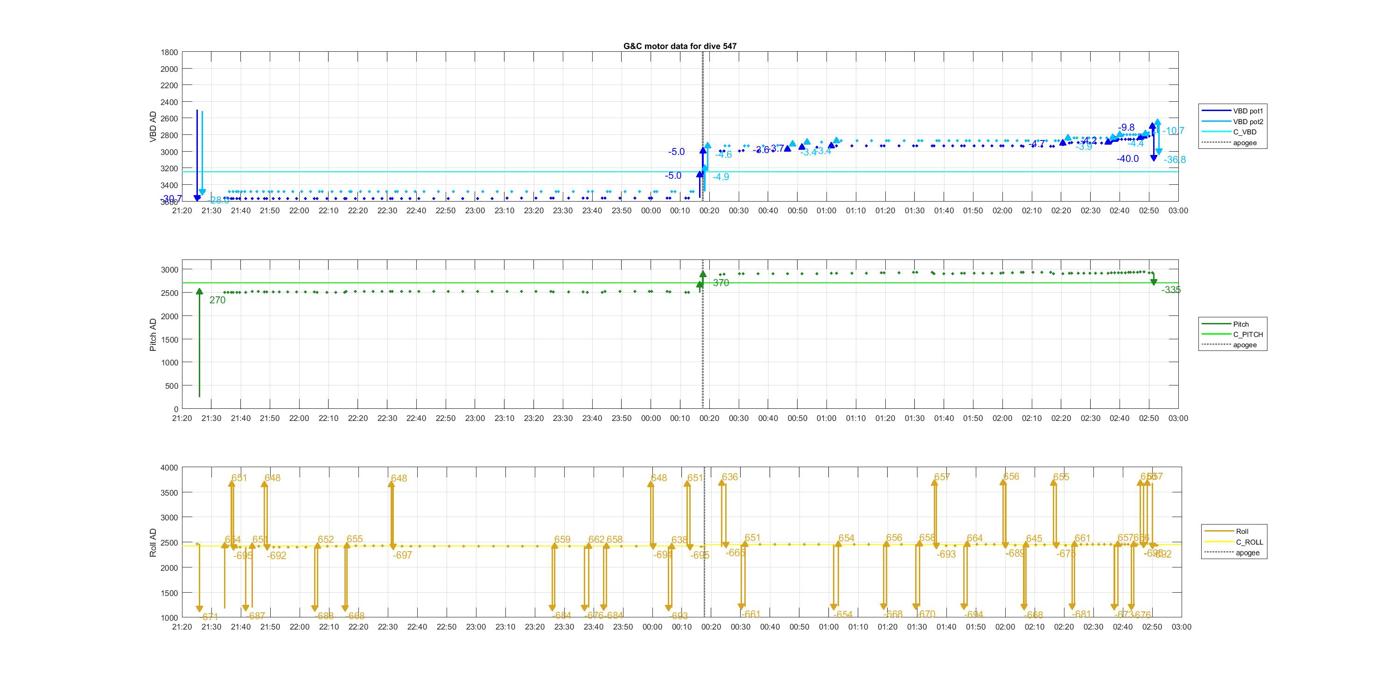1400x693 pixels.
Task: Click the "-681" roll data label
Action: [1082, 614]
